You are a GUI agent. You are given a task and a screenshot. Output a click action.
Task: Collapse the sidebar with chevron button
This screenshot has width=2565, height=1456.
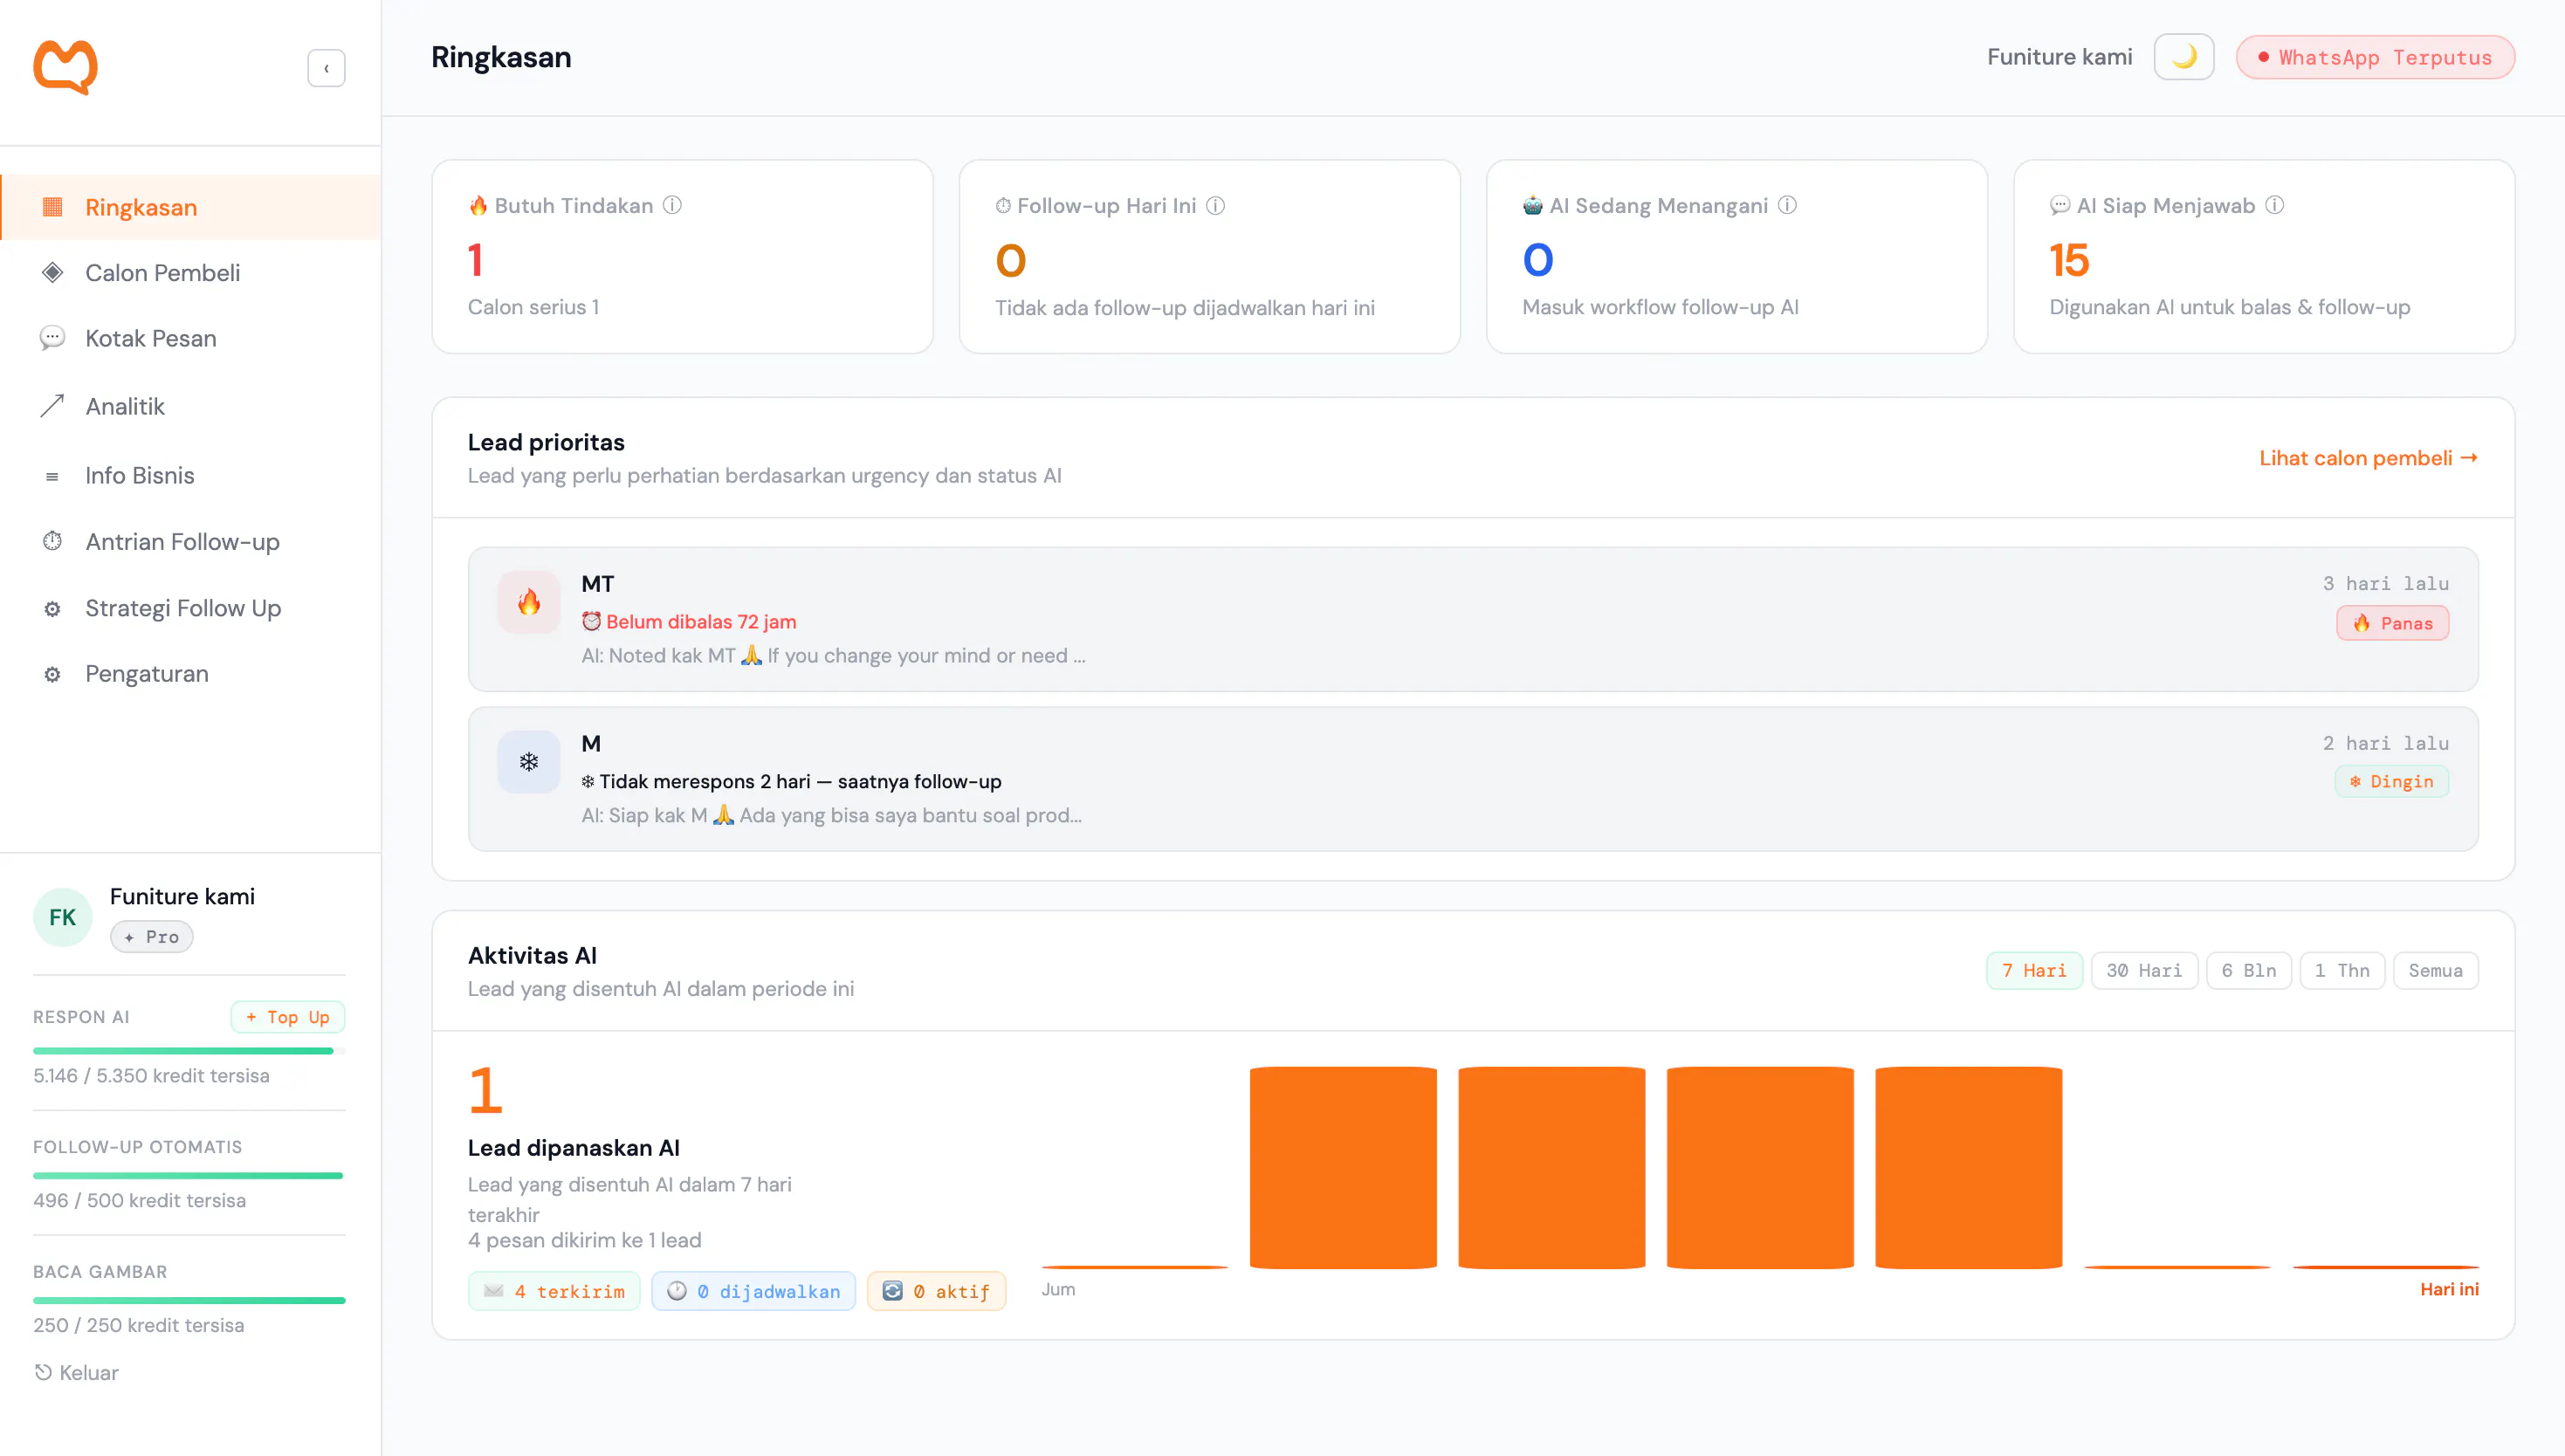point(326,68)
